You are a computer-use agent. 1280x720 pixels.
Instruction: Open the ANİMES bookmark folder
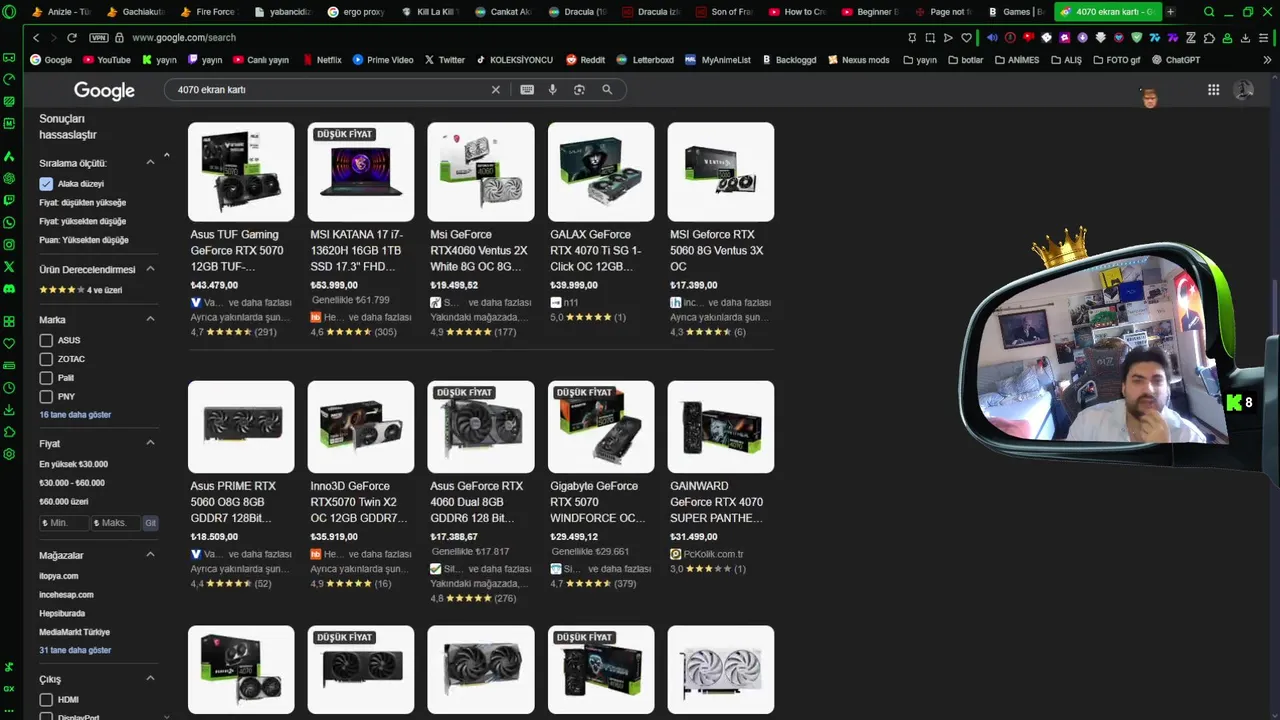(1017, 60)
